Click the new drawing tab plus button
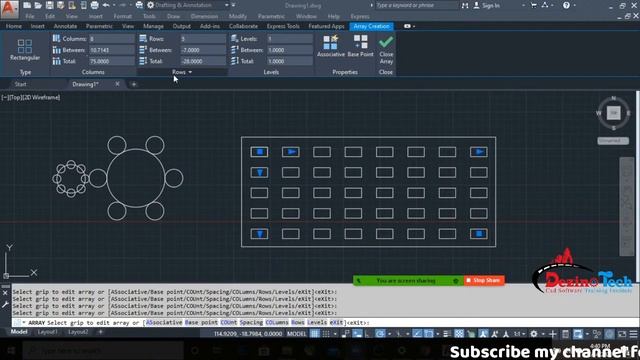 [x=133, y=84]
